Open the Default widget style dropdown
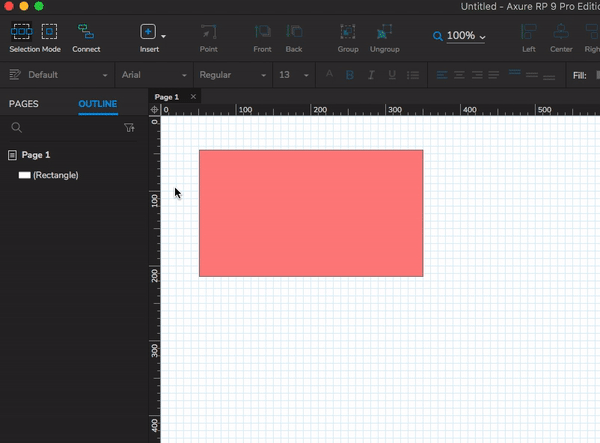The width and height of the screenshot is (600, 443). [x=67, y=75]
